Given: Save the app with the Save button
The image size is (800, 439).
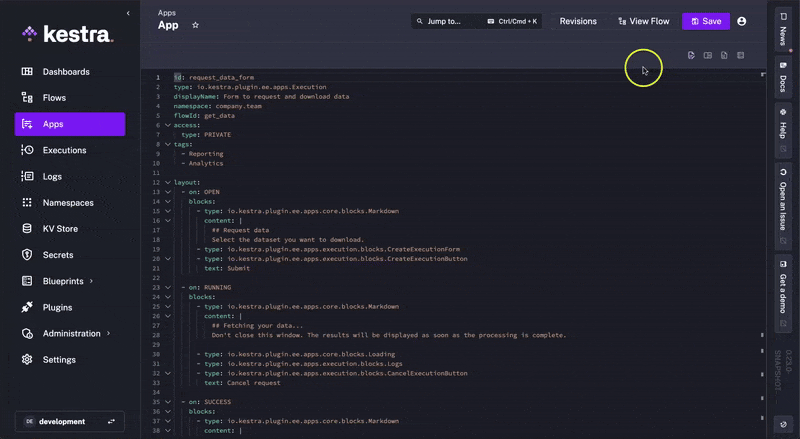Looking at the screenshot, I should 706,21.
